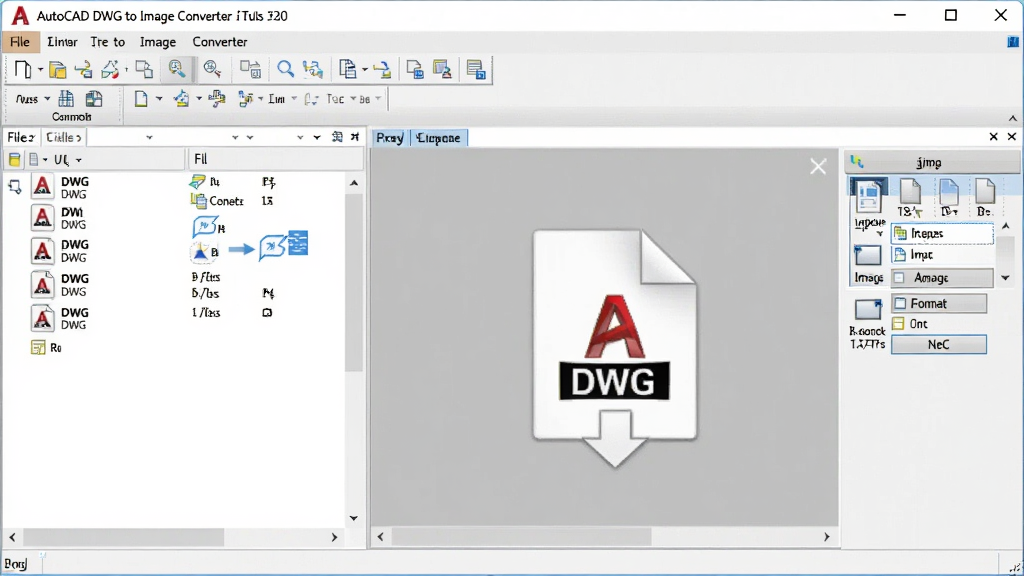
Task: Click the preview pane horizontal scrollbar thumb
Action: [x=520, y=537]
